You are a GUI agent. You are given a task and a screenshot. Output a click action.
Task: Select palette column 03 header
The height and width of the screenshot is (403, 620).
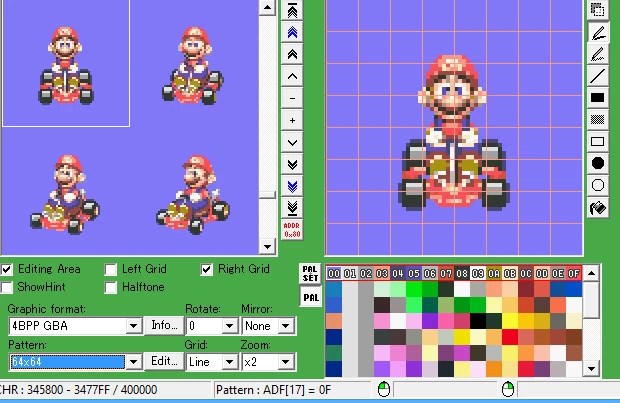tap(382, 273)
